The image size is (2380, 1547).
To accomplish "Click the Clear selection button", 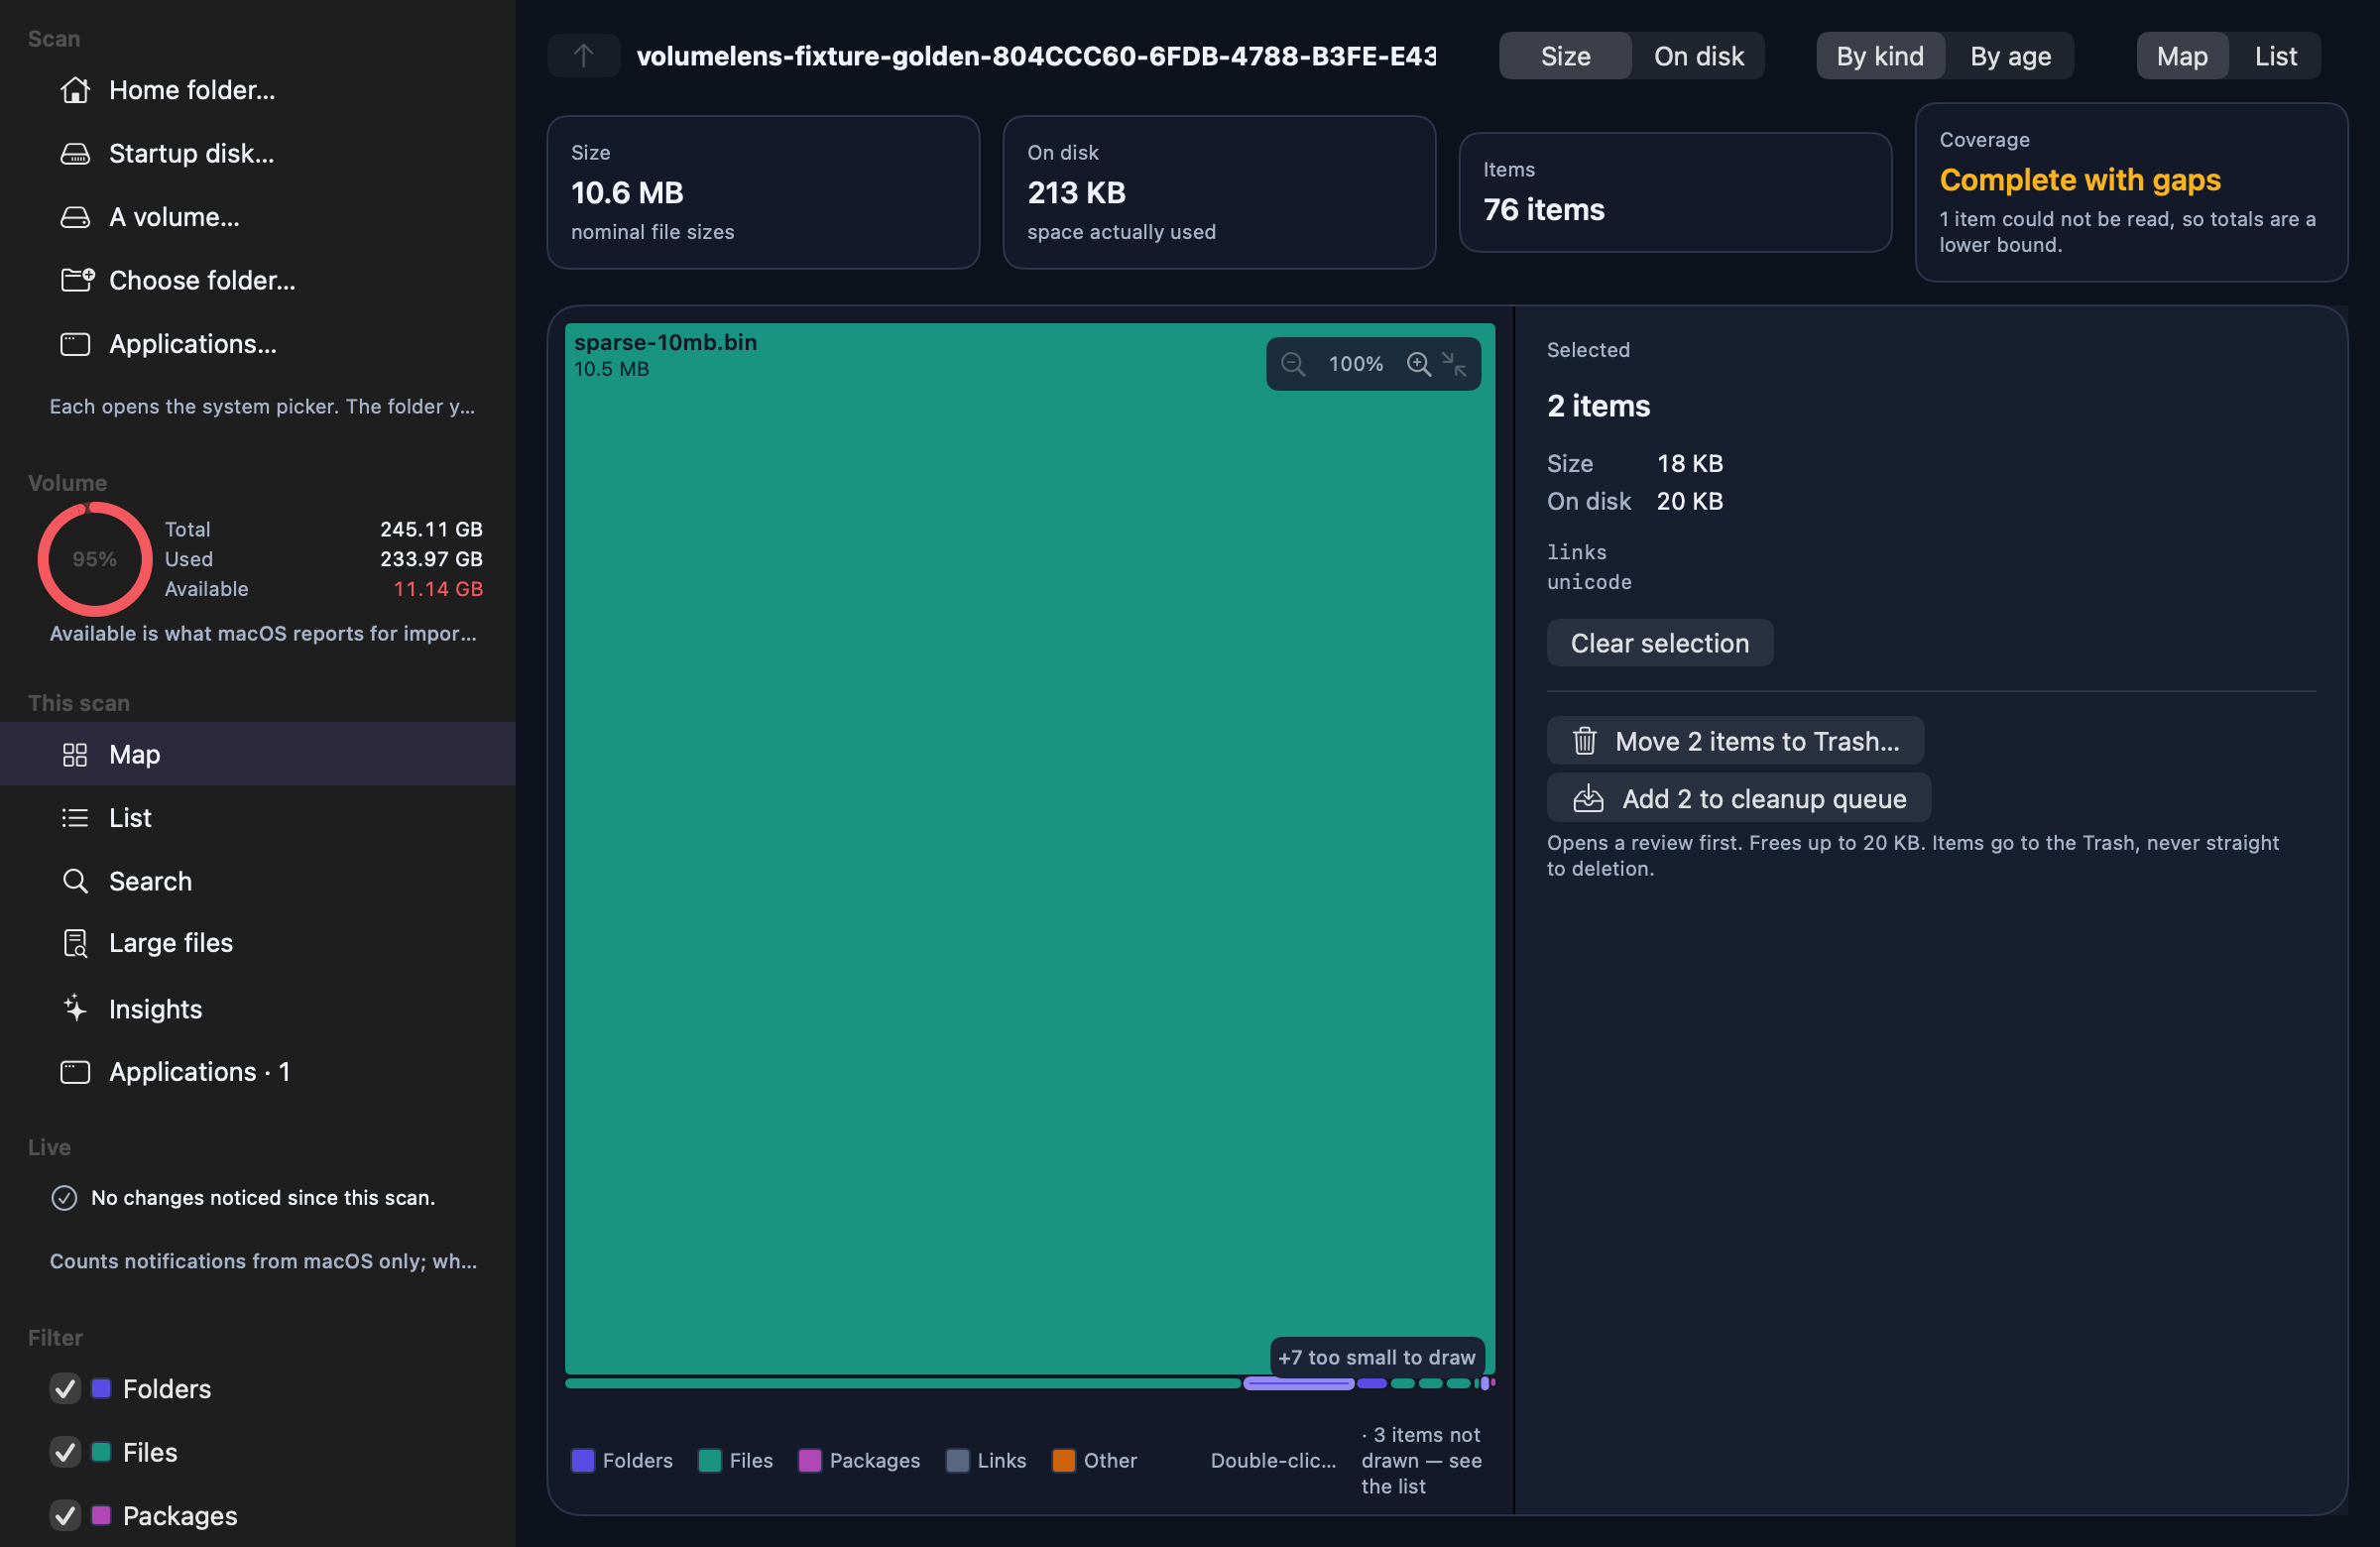I will [x=1660, y=643].
